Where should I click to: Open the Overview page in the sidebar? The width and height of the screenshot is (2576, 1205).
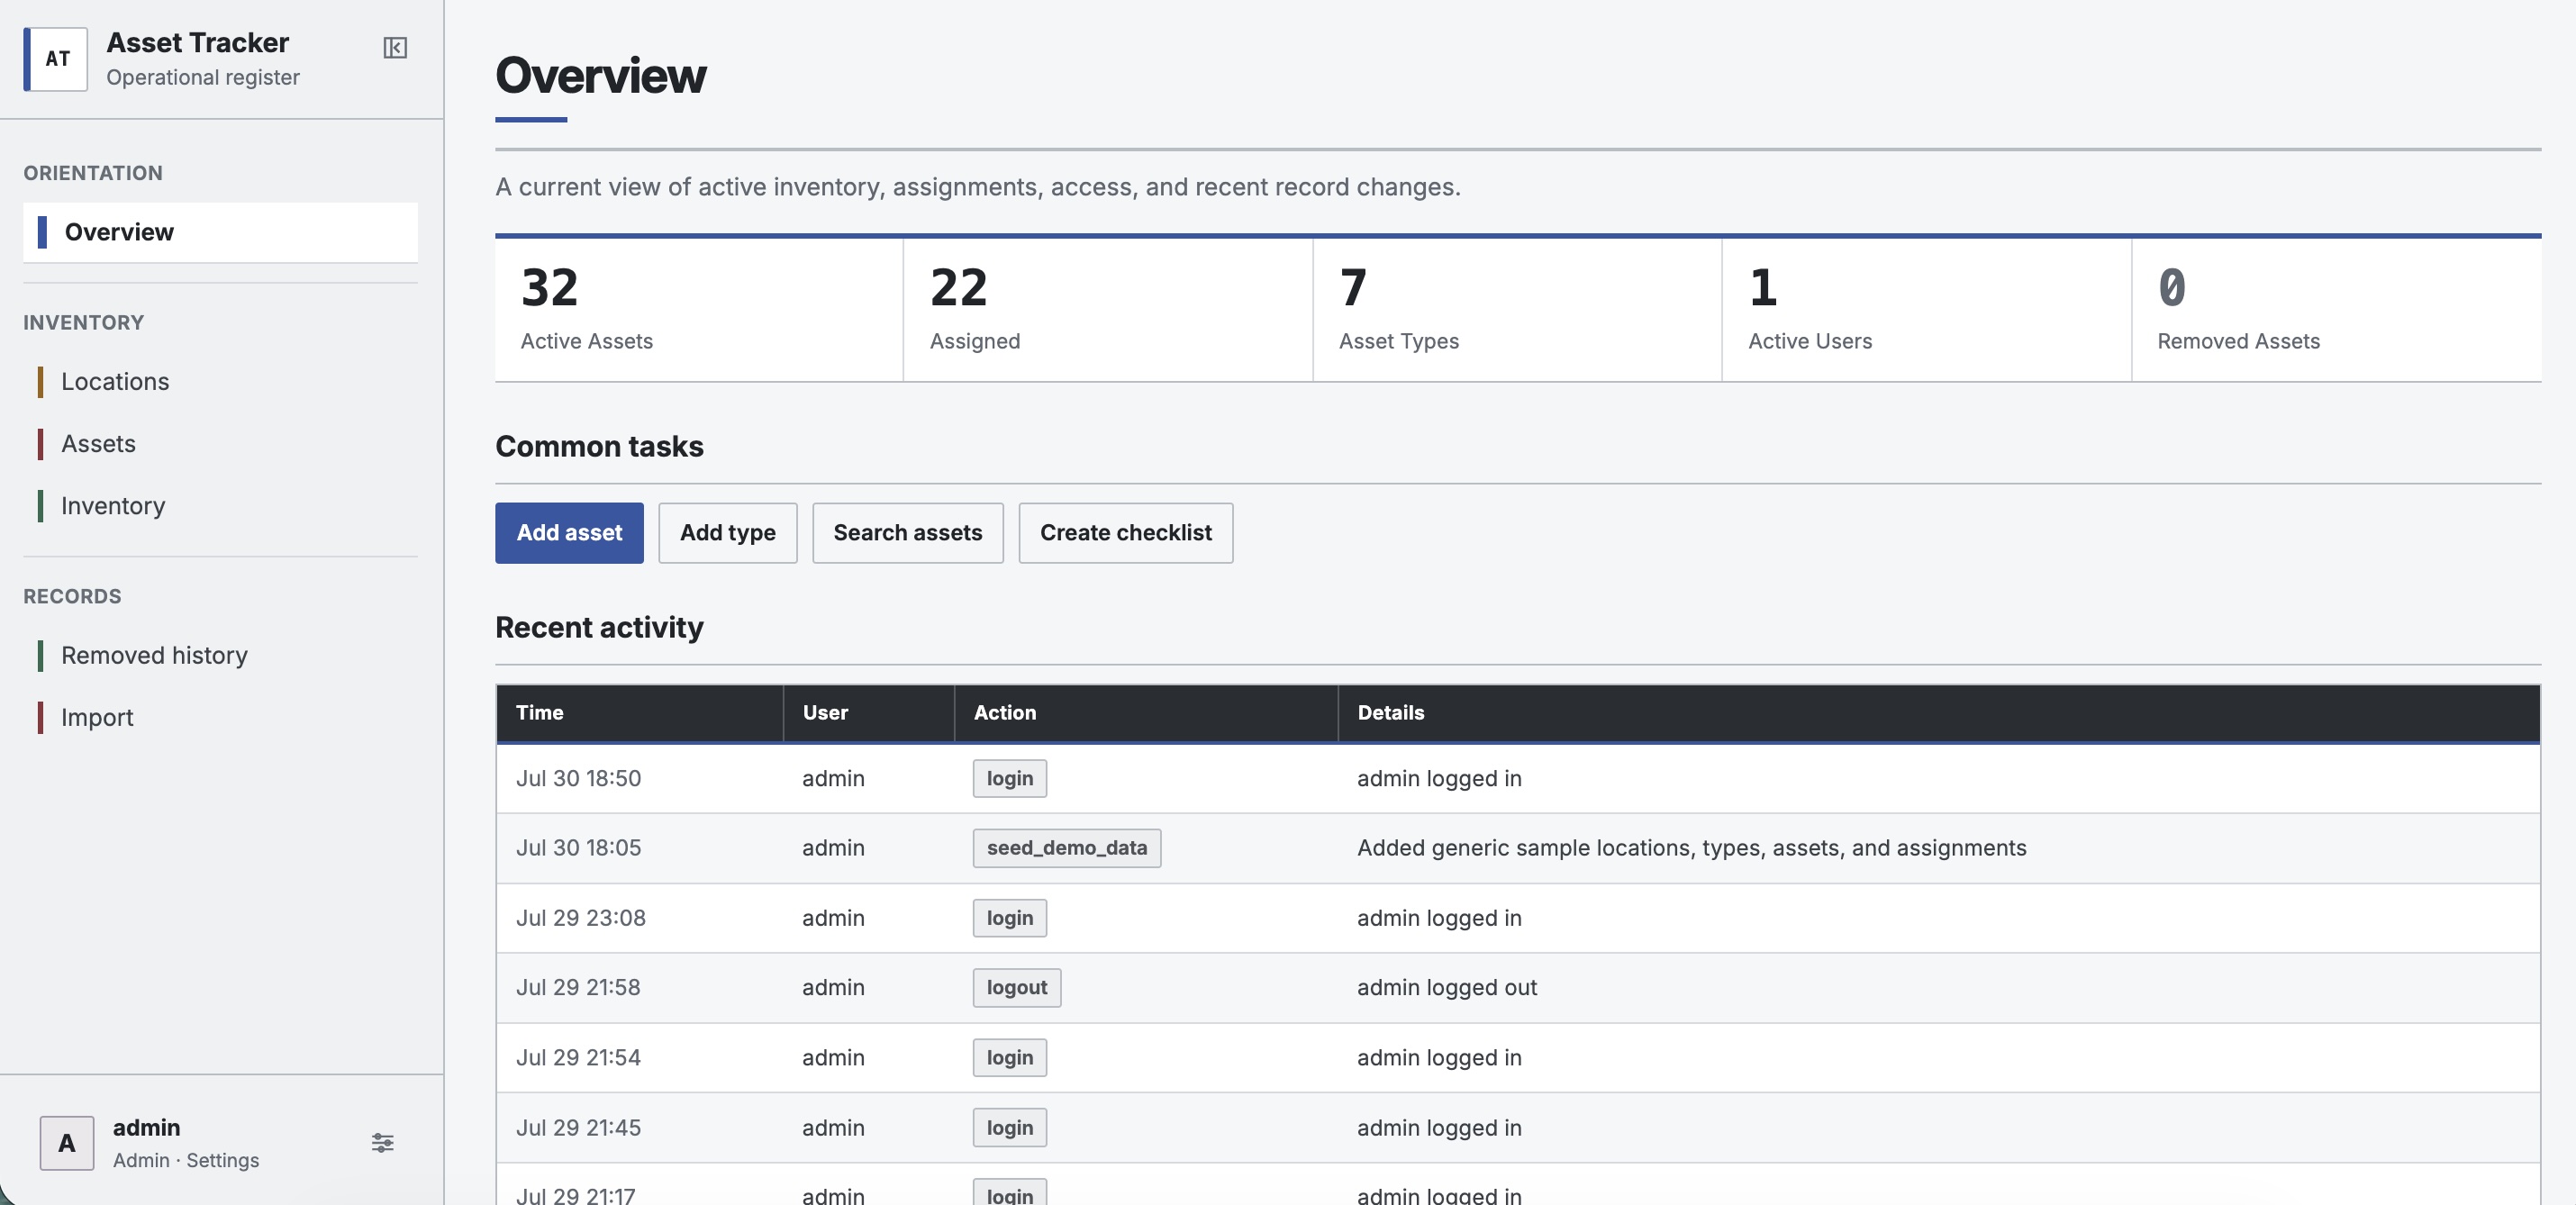click(x=220, y=232)
